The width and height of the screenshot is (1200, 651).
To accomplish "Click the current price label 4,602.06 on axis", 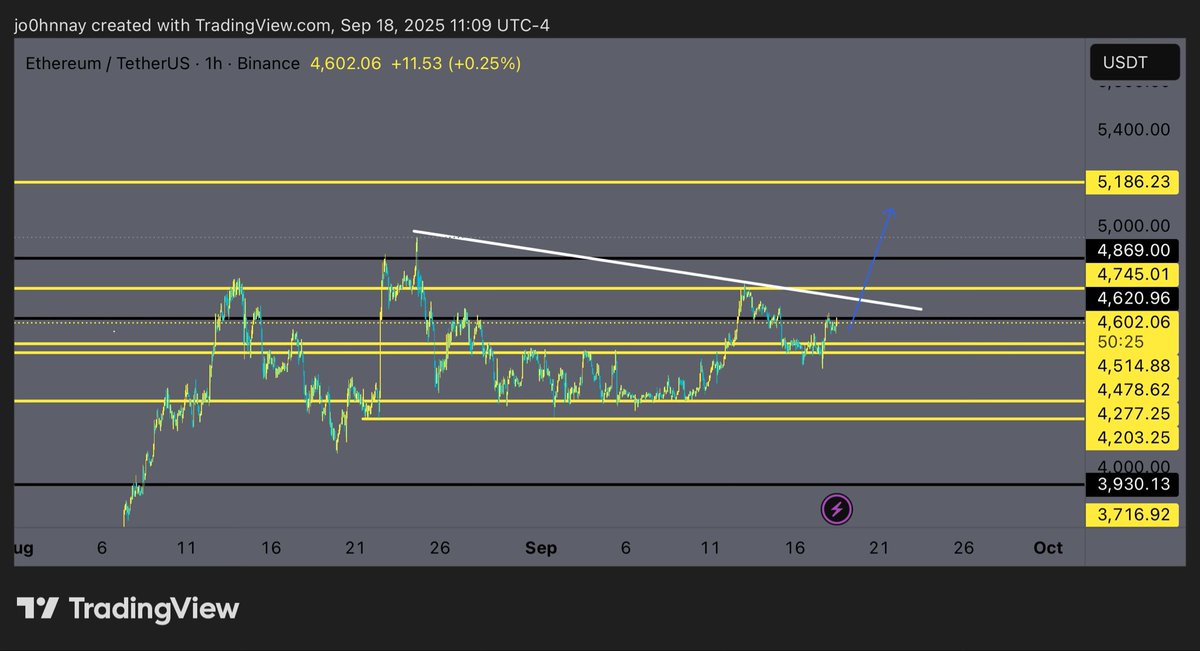I will (x=1133, y=322).
